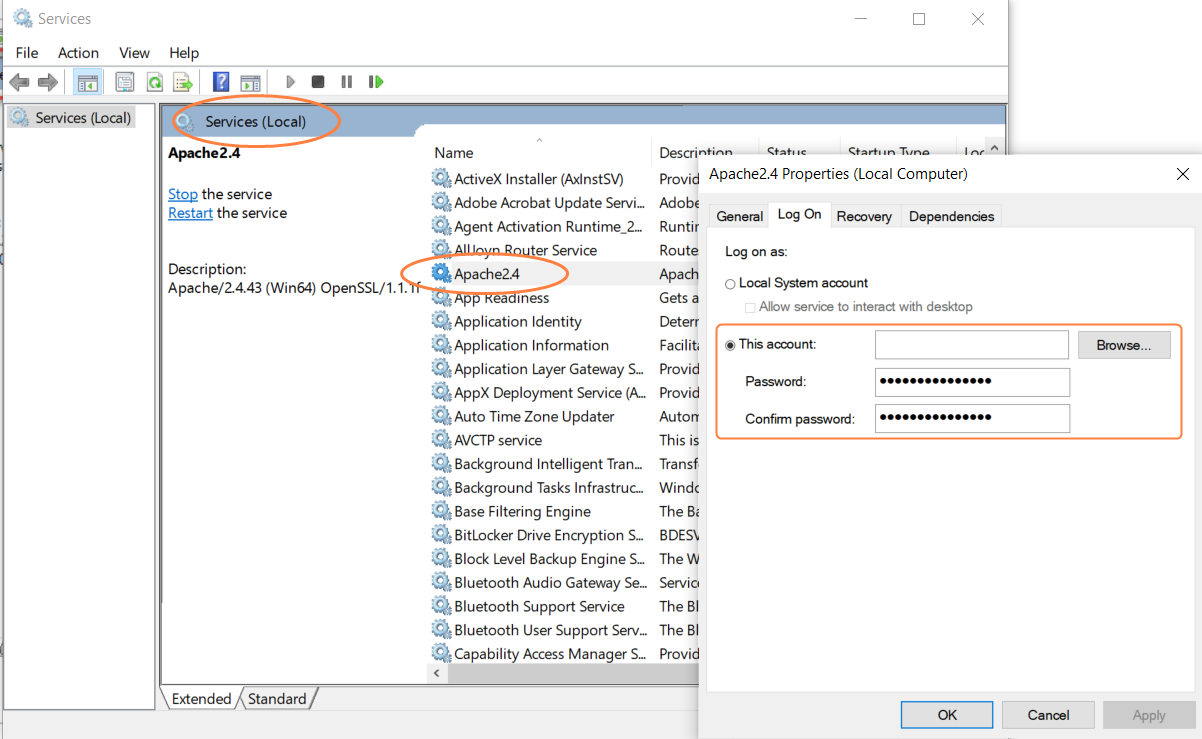Viewport: 1202px width, 739px height.
Task: Click the Properties toolbar icon
Action: [x=125, y=82]
